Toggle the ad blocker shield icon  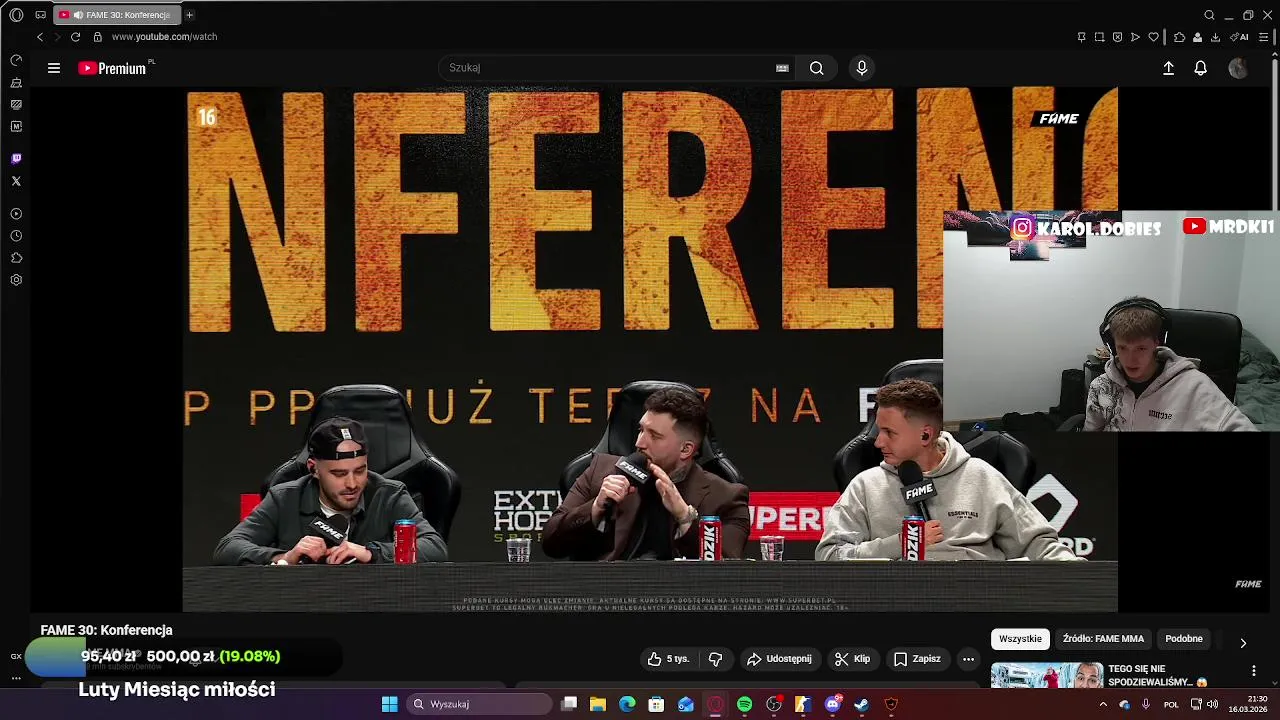1117,37
